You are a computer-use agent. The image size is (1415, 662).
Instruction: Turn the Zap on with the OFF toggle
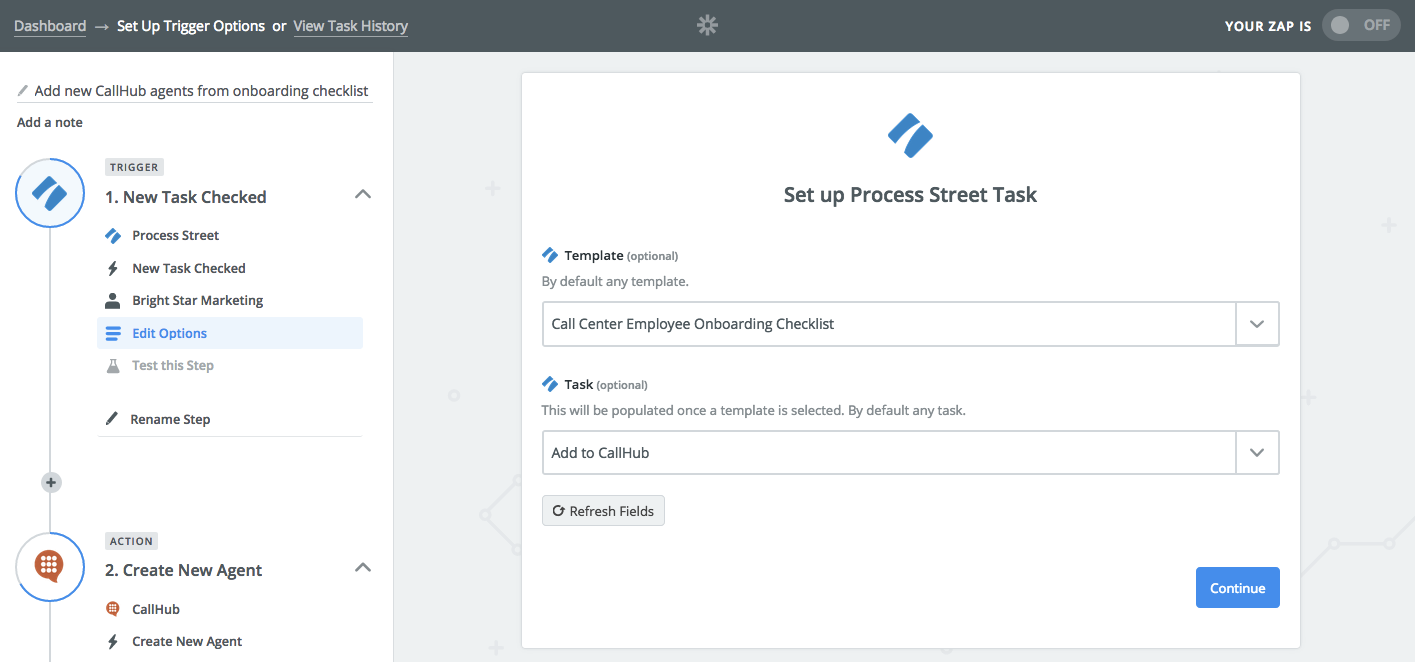click(x=1361, y=25)
